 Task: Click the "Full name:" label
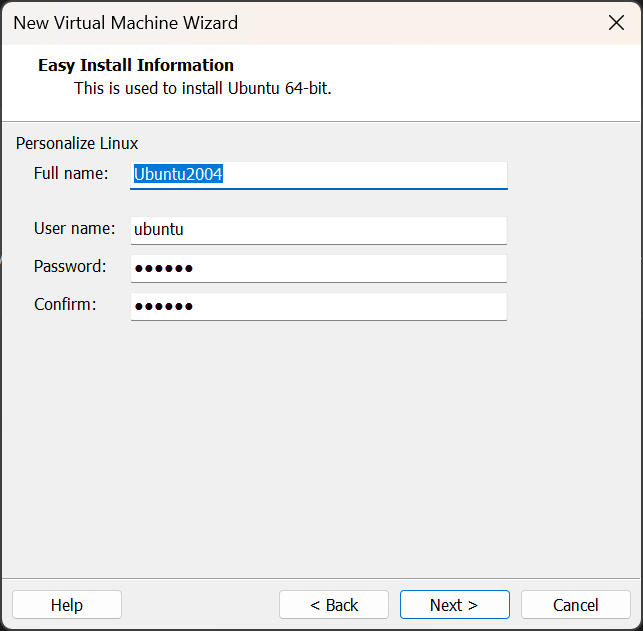point(71,174)
